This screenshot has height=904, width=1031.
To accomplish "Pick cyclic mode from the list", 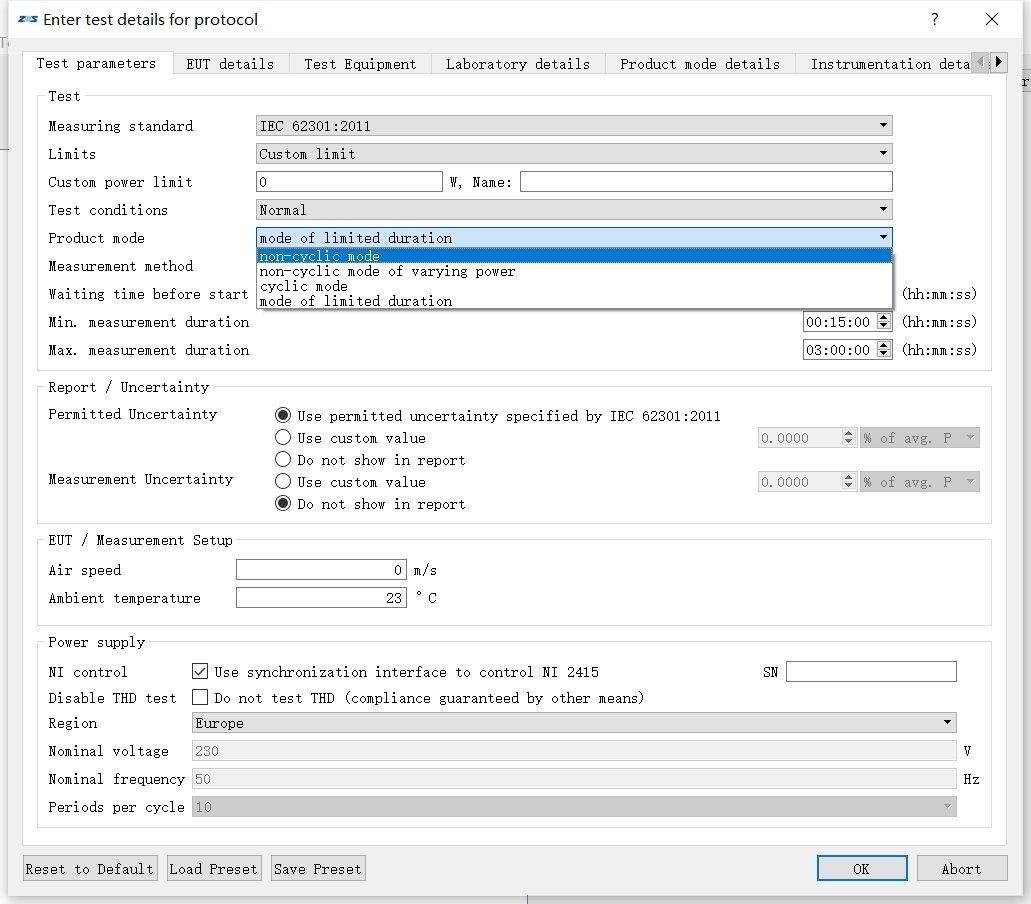I will click(x=303, y=286).
